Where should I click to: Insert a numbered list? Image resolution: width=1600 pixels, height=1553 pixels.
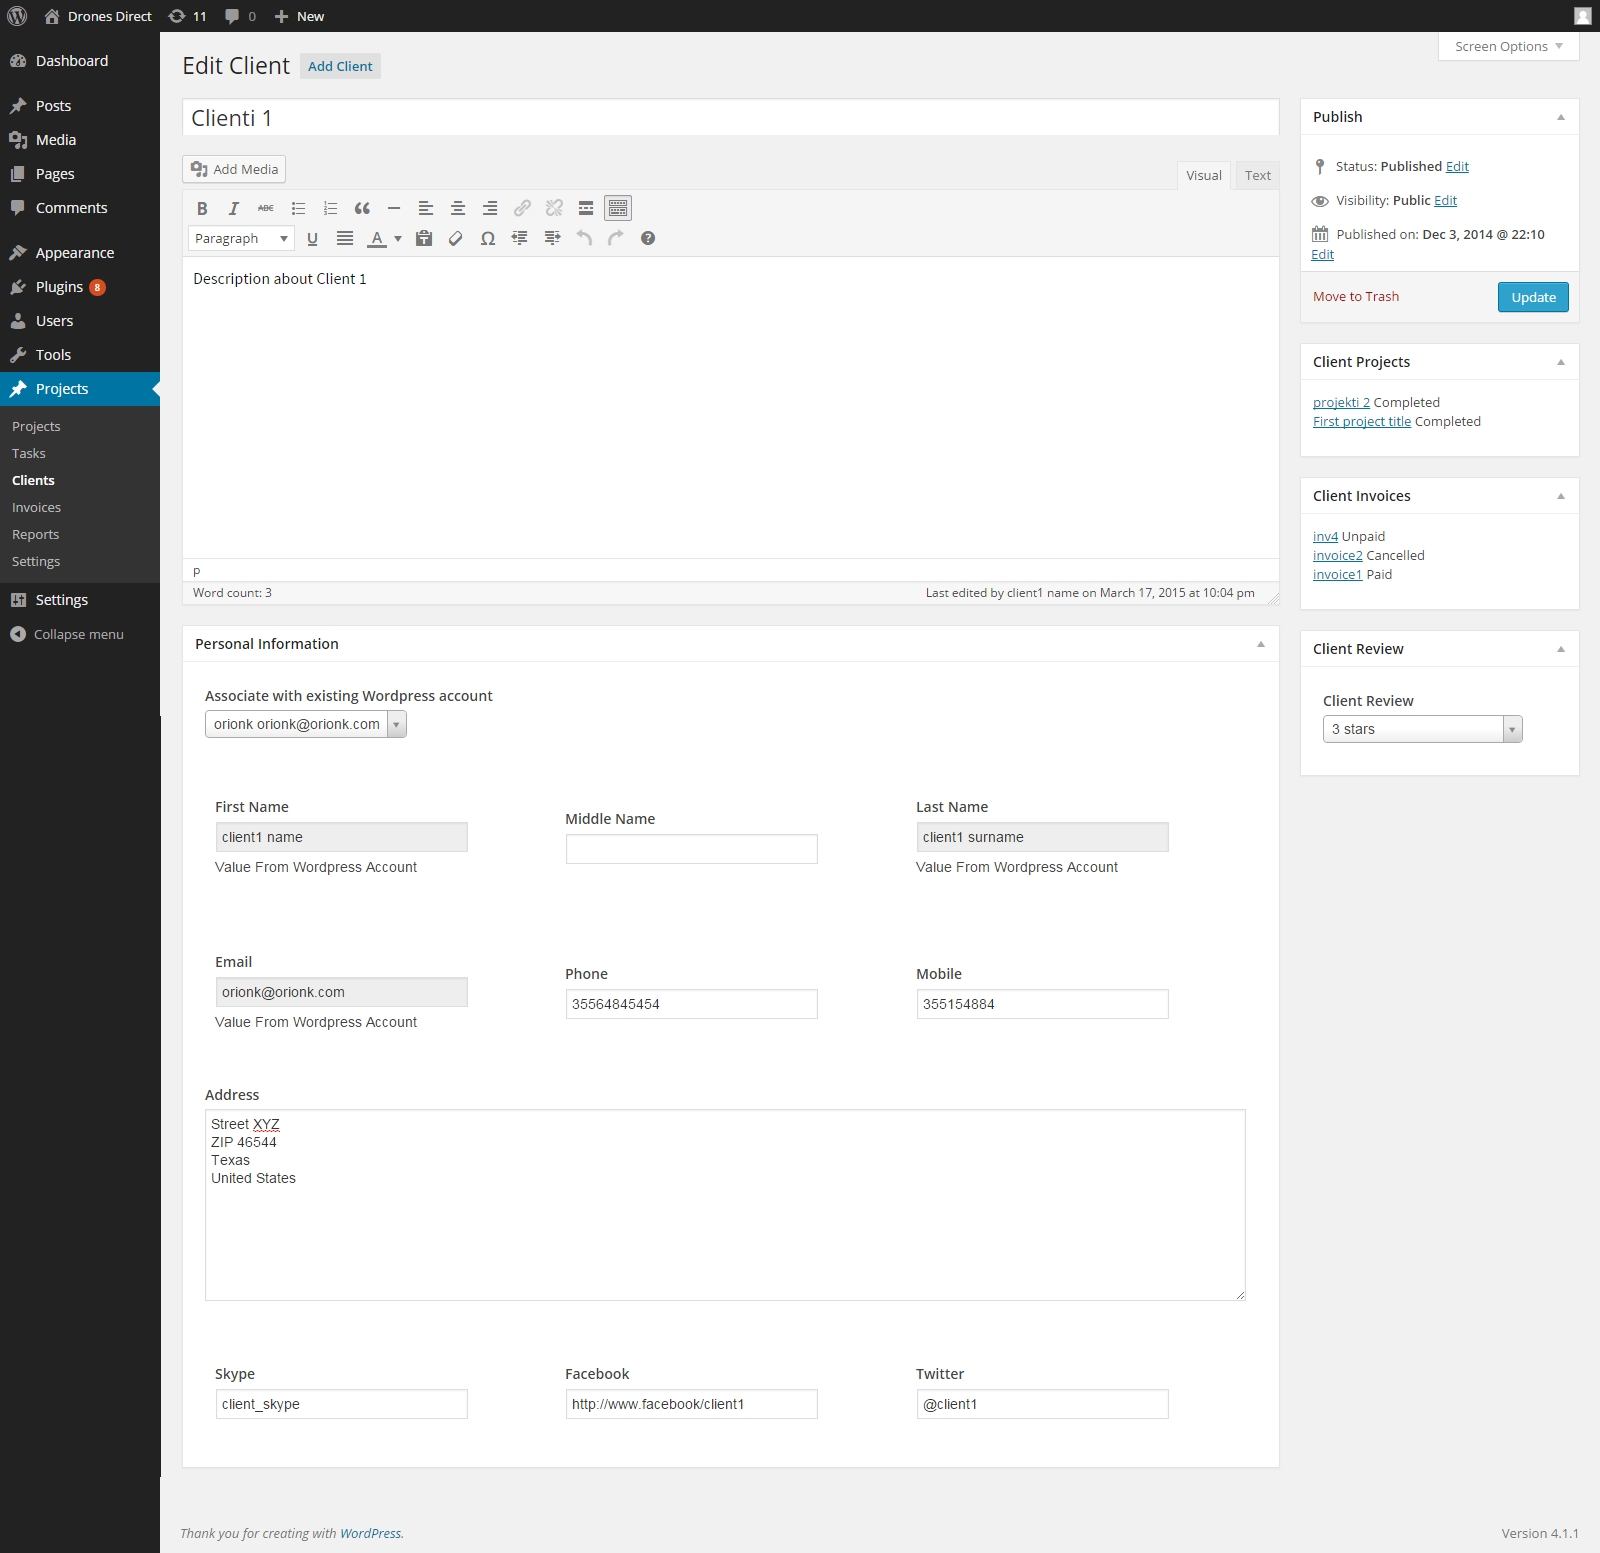point(330,208)
